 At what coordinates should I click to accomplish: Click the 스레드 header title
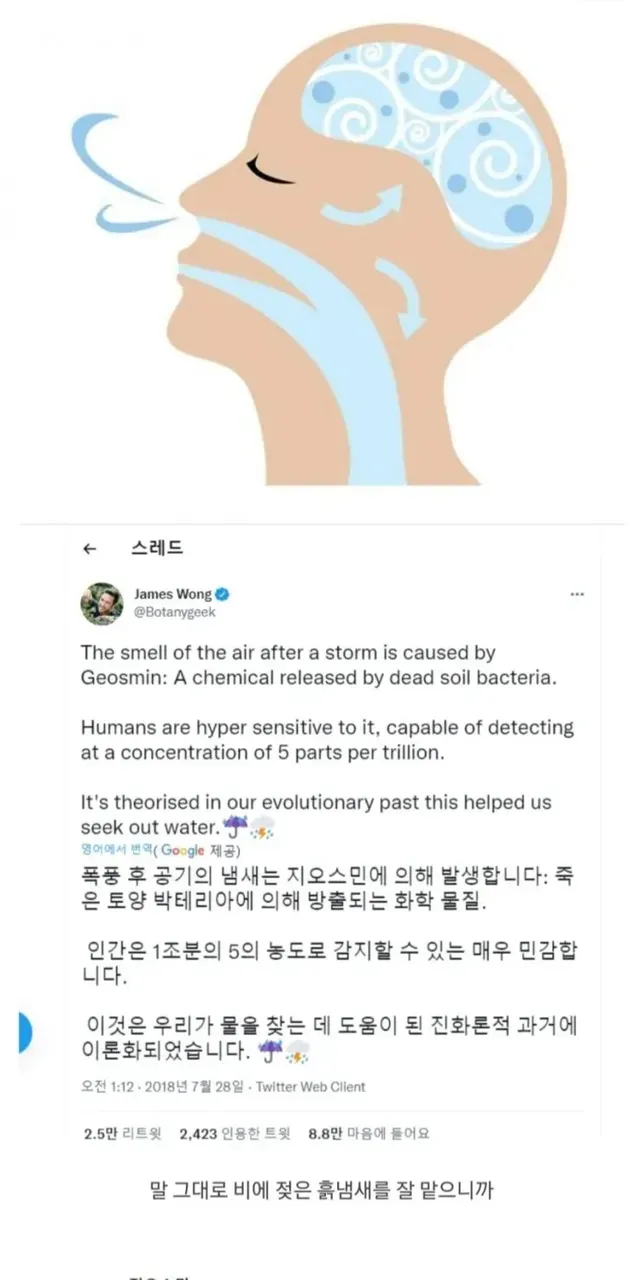(157, 549)
